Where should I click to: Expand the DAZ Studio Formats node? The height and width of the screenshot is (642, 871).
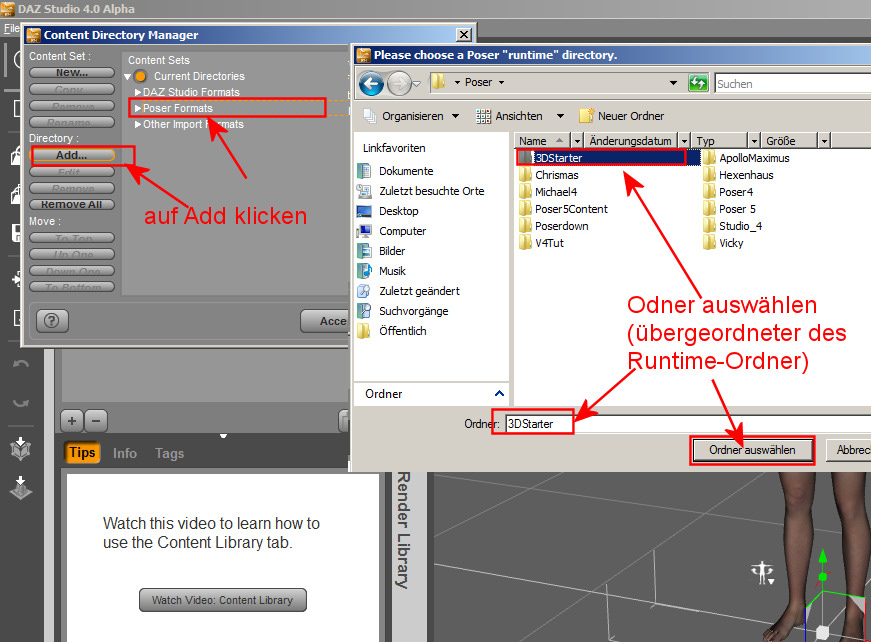click(138, 93)
